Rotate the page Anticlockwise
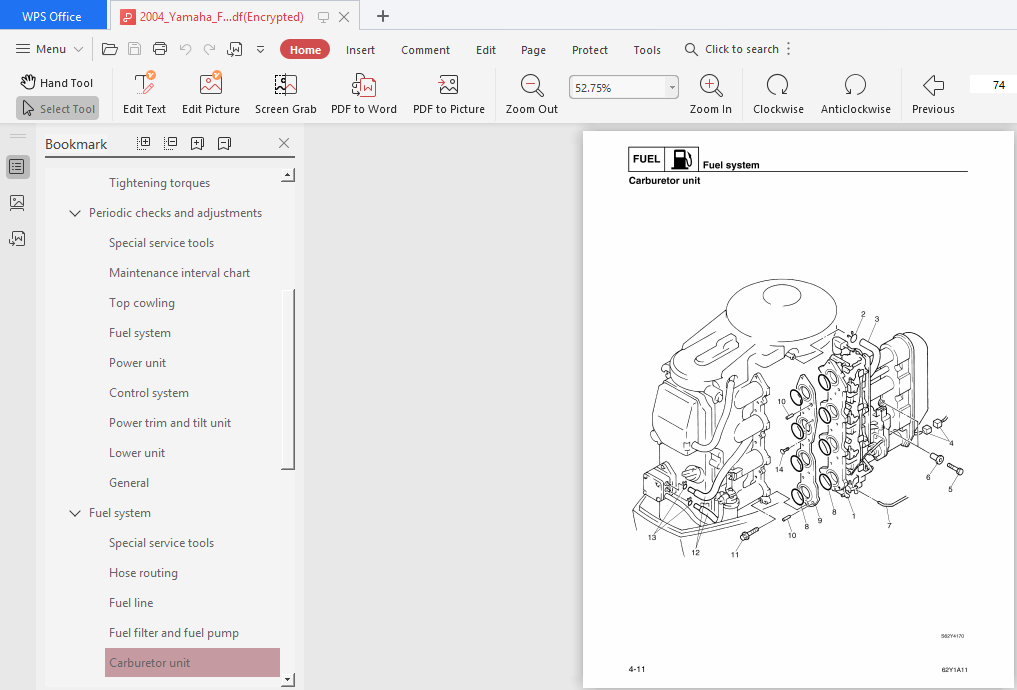This screenshot has height=690, width=1017. pyautogui.click(x=855, y=93)
